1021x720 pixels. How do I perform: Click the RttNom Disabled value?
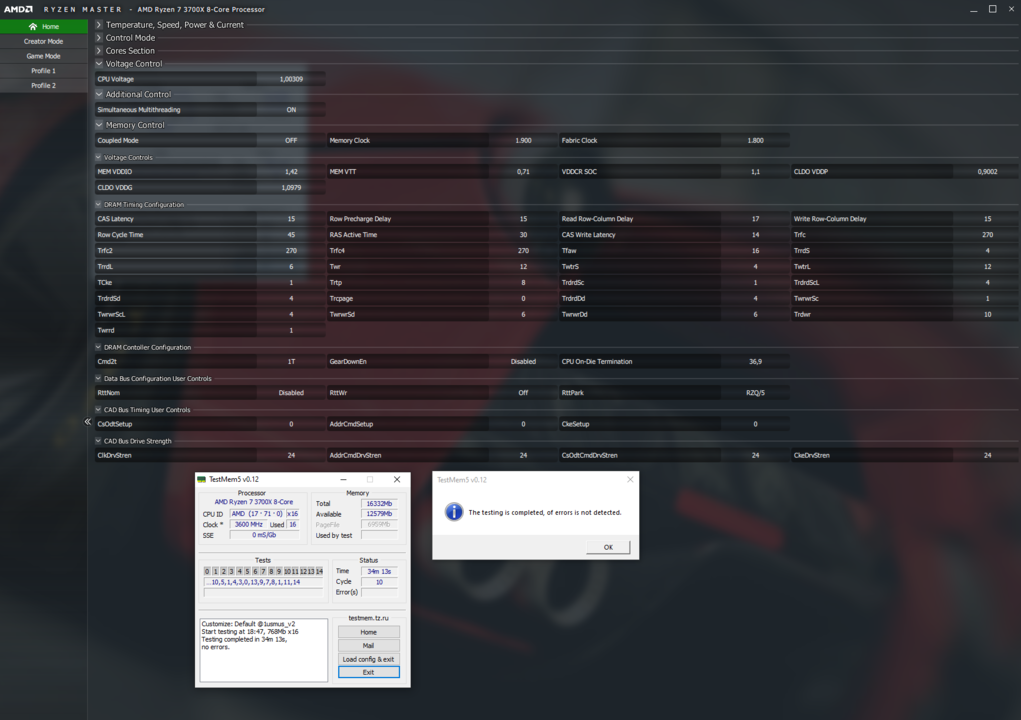(291, 393)
